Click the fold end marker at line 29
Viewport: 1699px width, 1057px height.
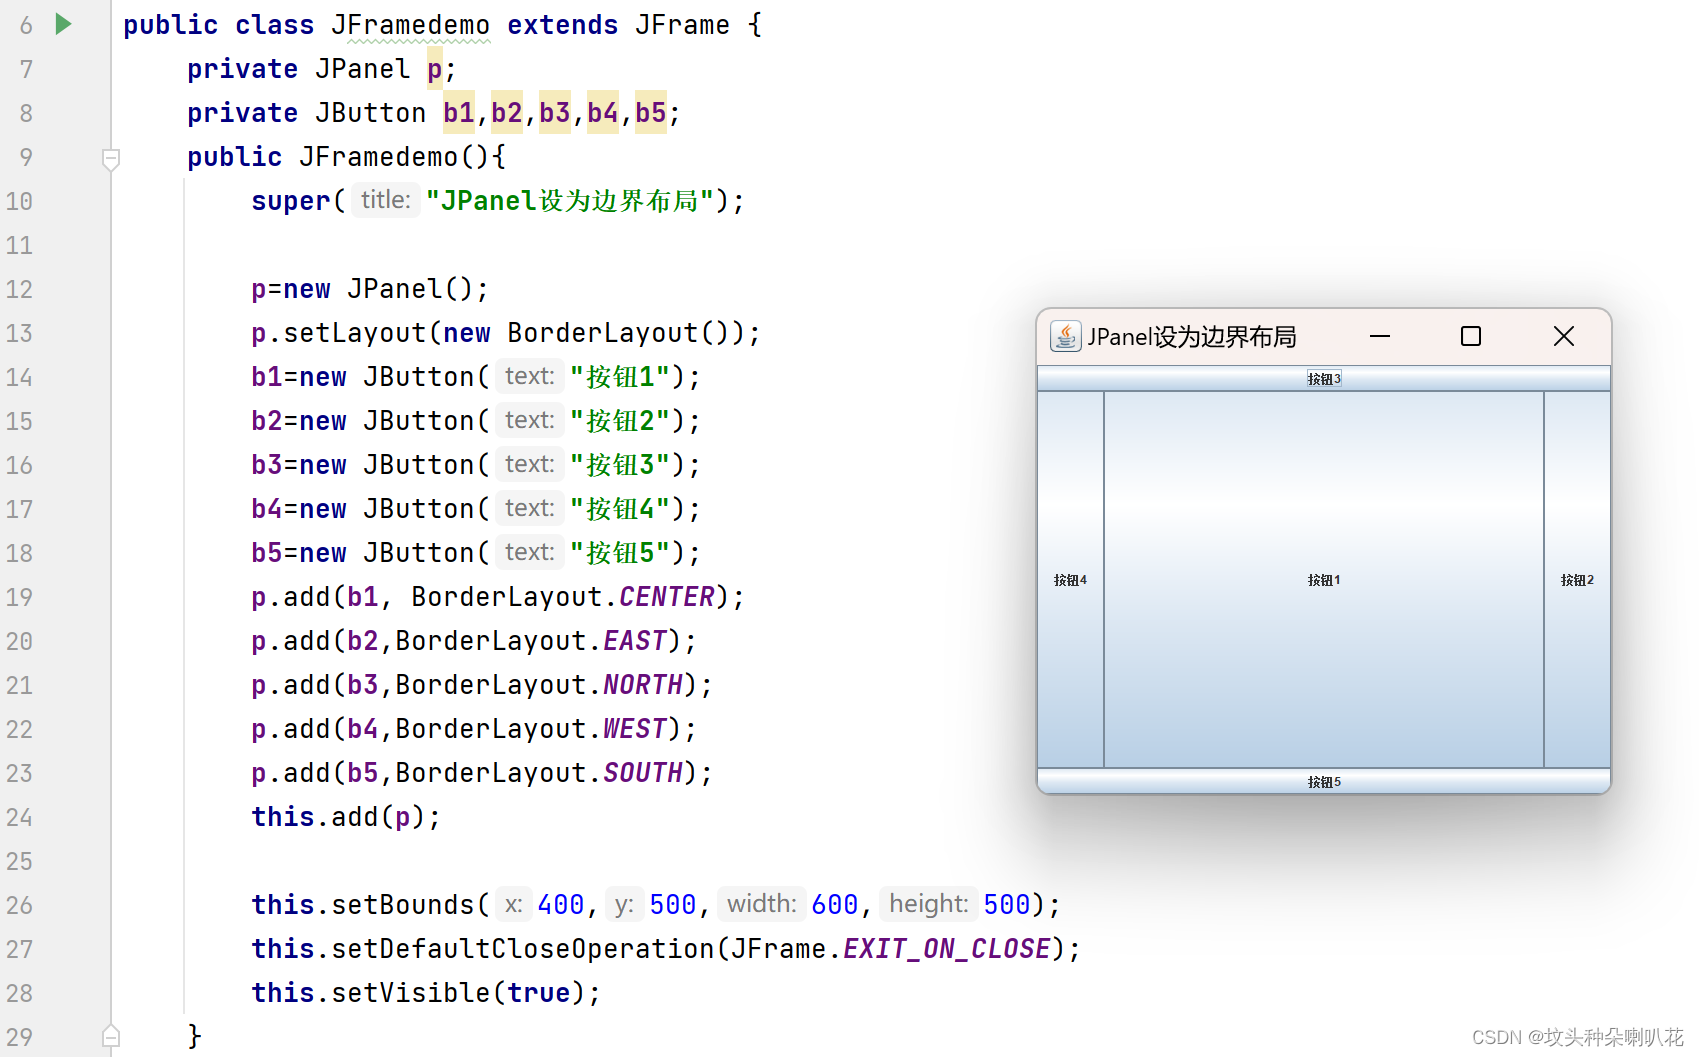point(111,1035)
